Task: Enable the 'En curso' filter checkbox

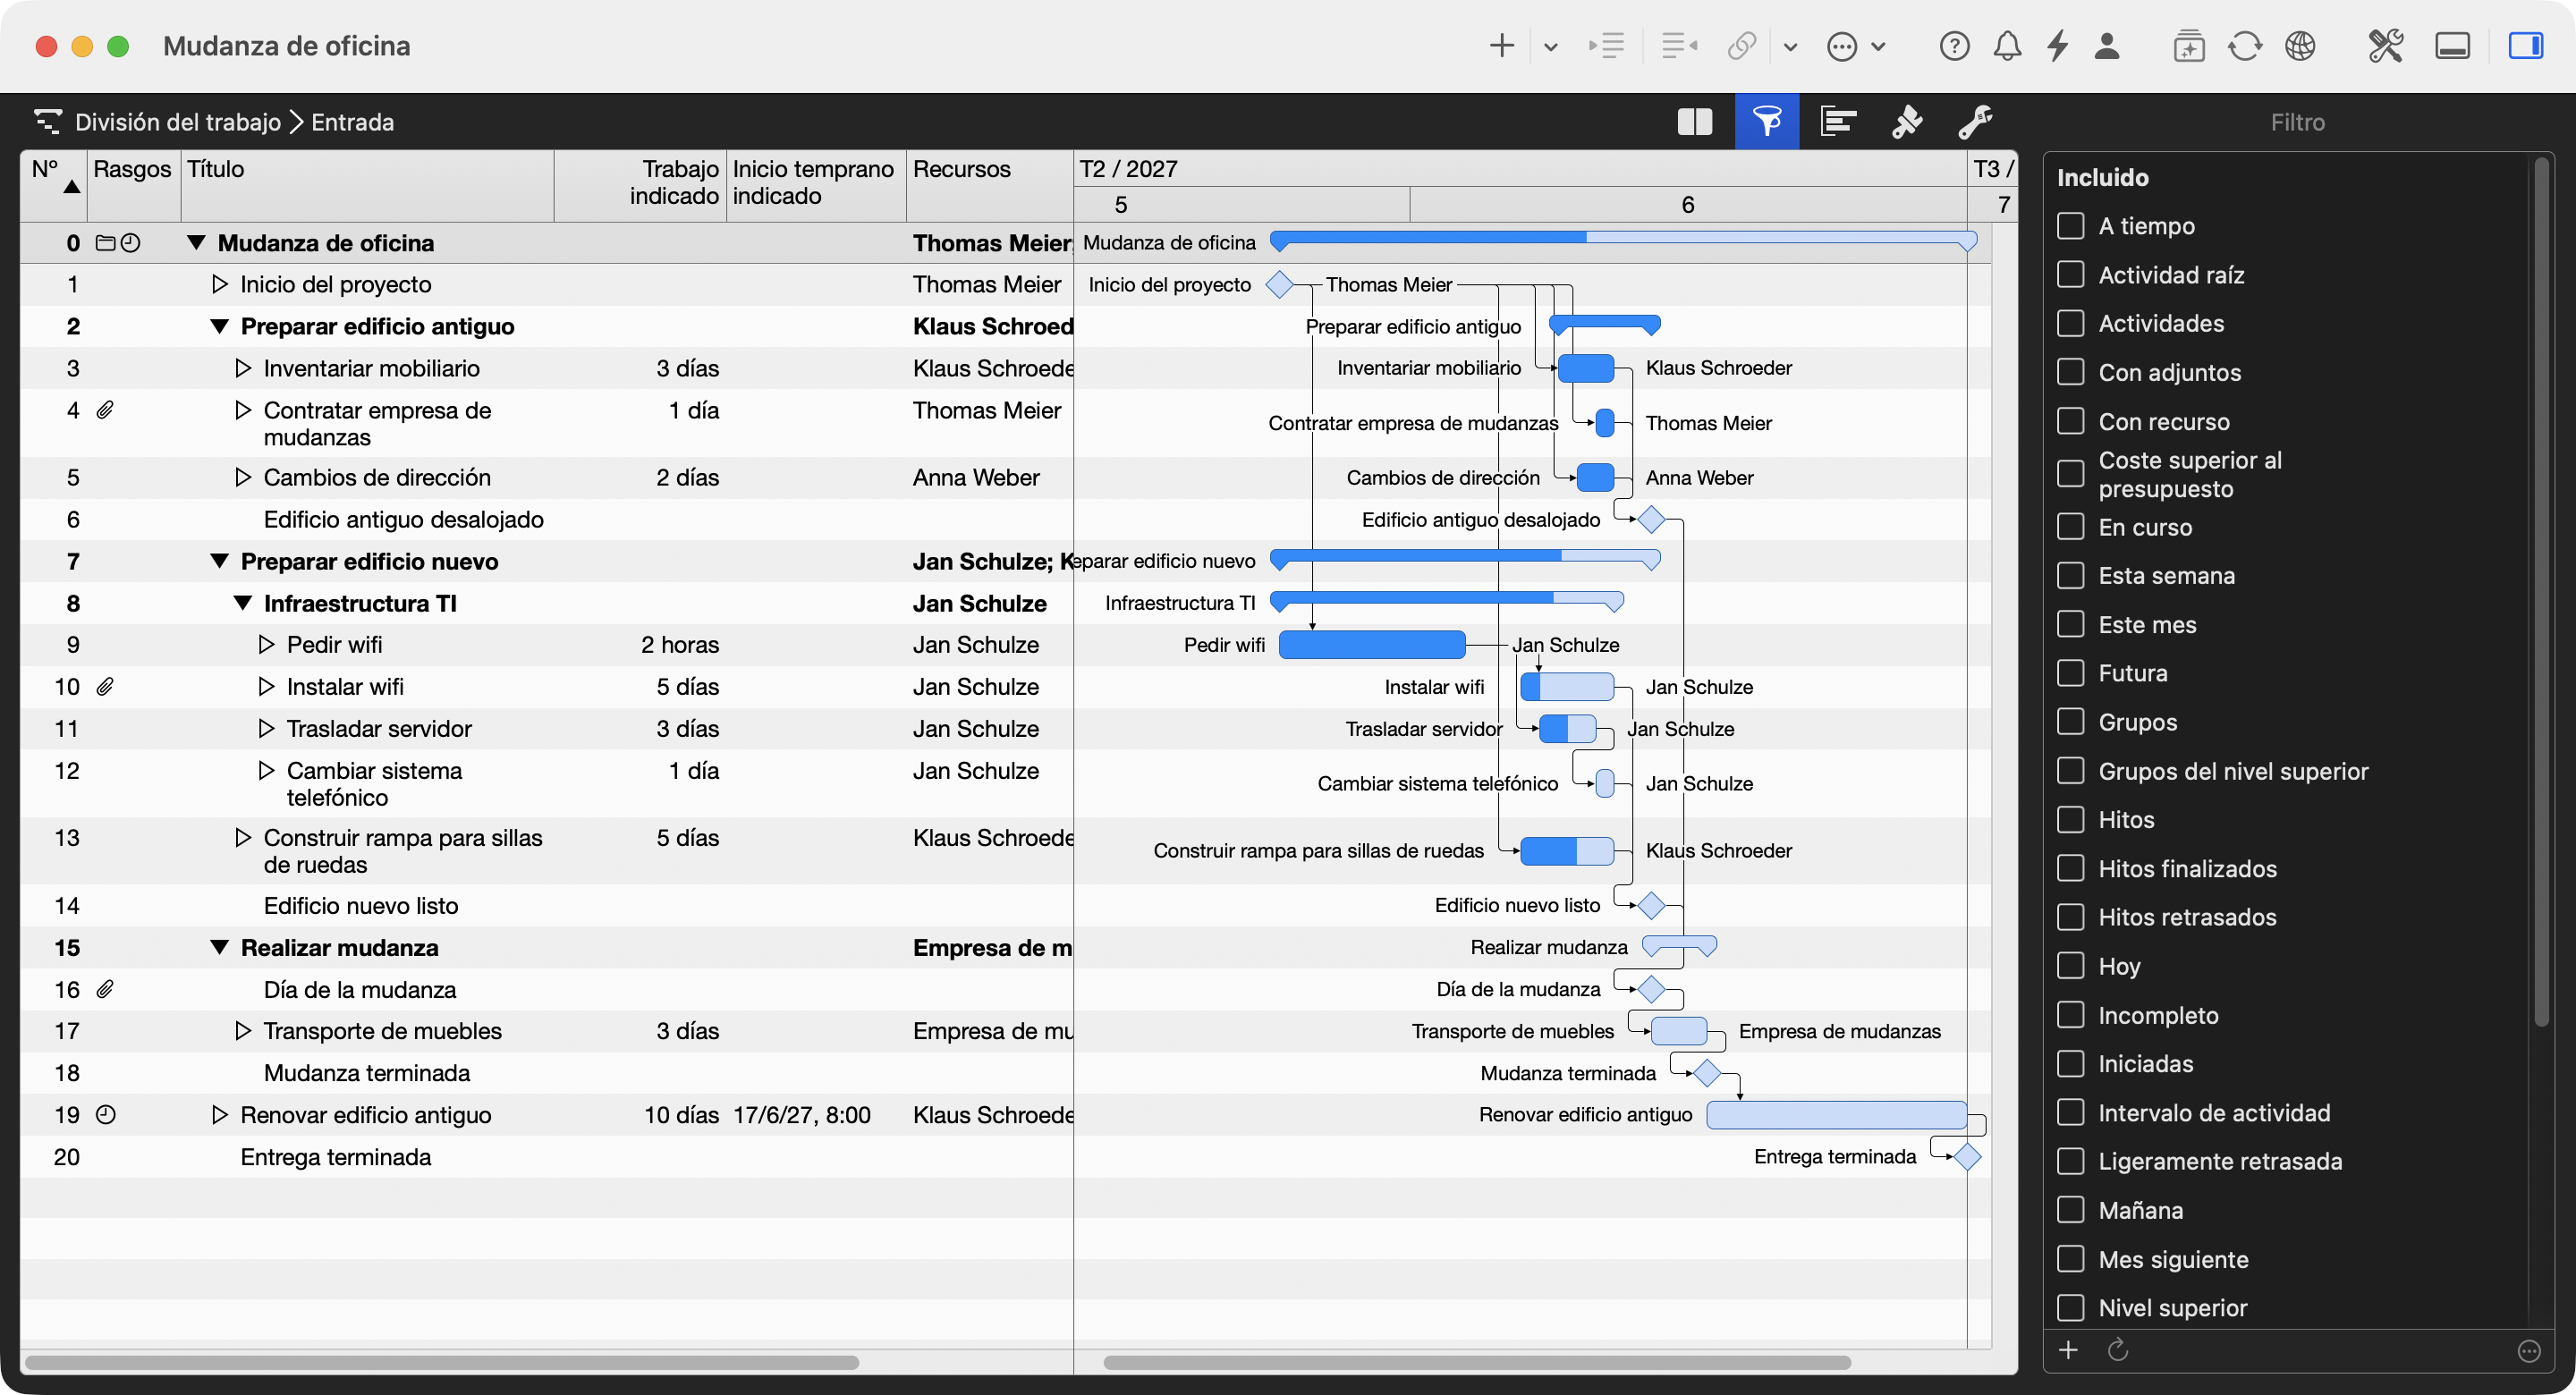Action: 2070,527
